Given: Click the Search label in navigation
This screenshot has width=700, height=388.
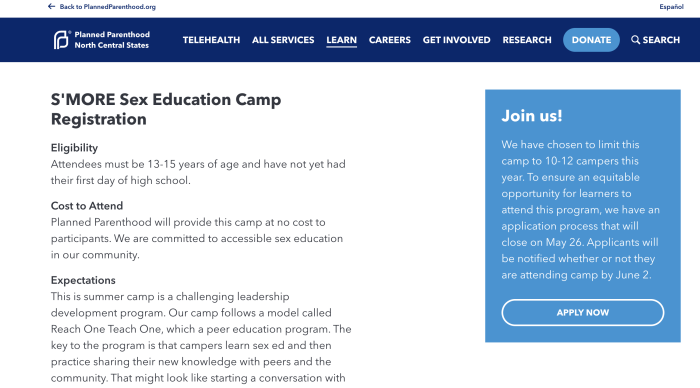Looking at the screenshot, I should click(661, 40).
